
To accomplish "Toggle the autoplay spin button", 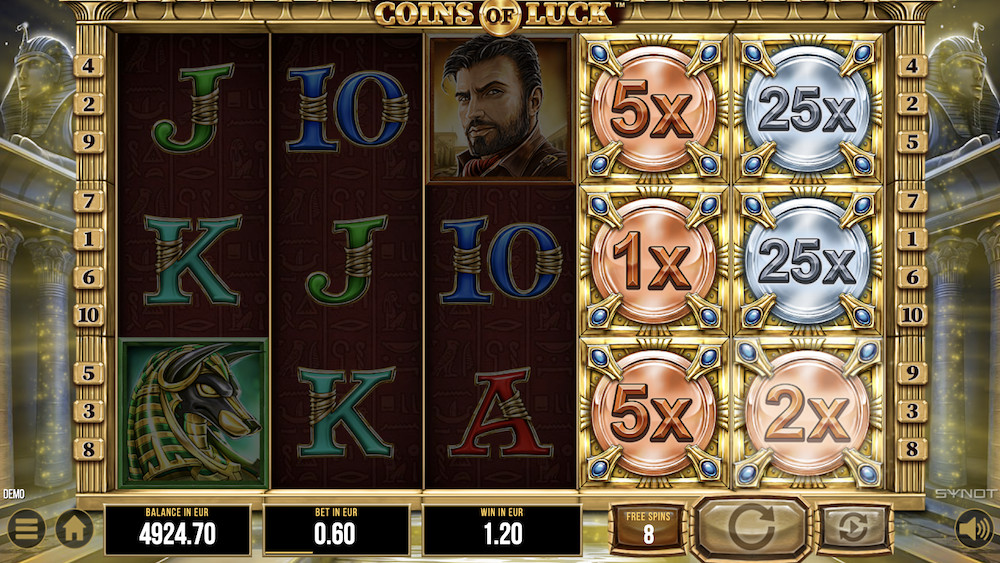I will click(x=854, y=527).
